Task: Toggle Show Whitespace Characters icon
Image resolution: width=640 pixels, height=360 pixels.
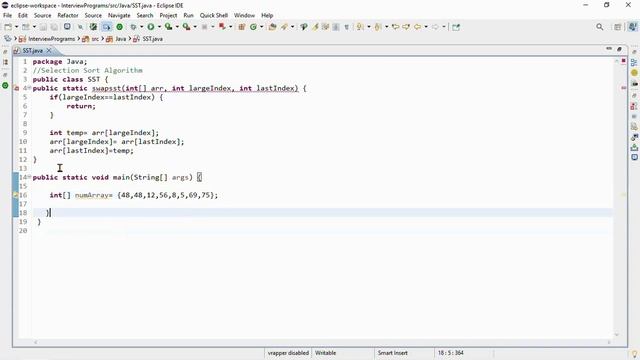Action: (347, 27)
